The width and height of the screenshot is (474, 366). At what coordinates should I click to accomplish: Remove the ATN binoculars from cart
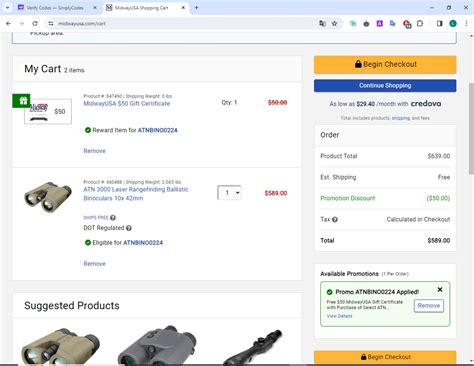click(94, 264)
